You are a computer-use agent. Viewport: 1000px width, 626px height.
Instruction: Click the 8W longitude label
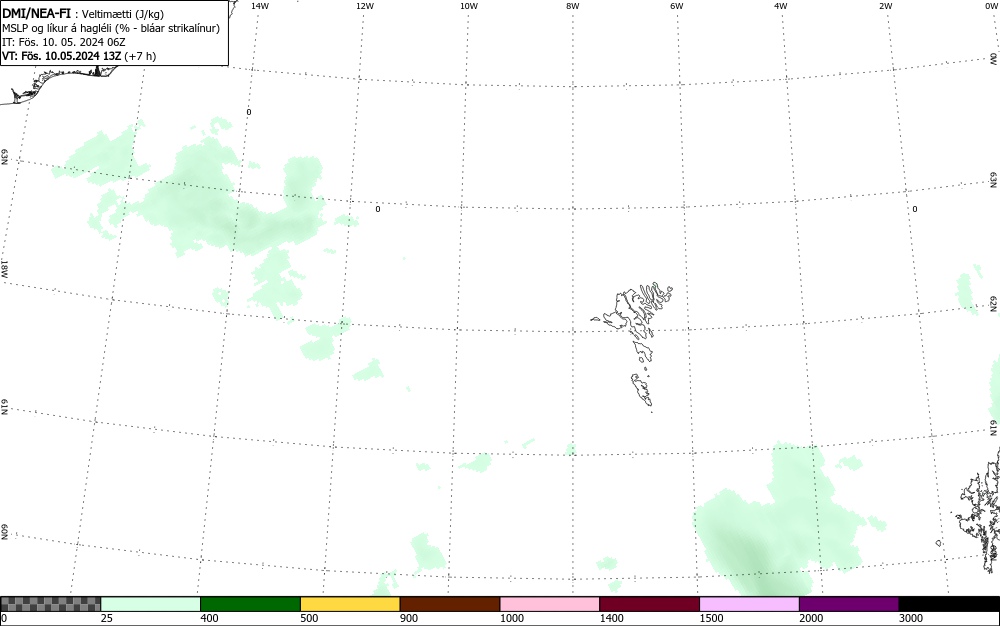coord(573,6)
